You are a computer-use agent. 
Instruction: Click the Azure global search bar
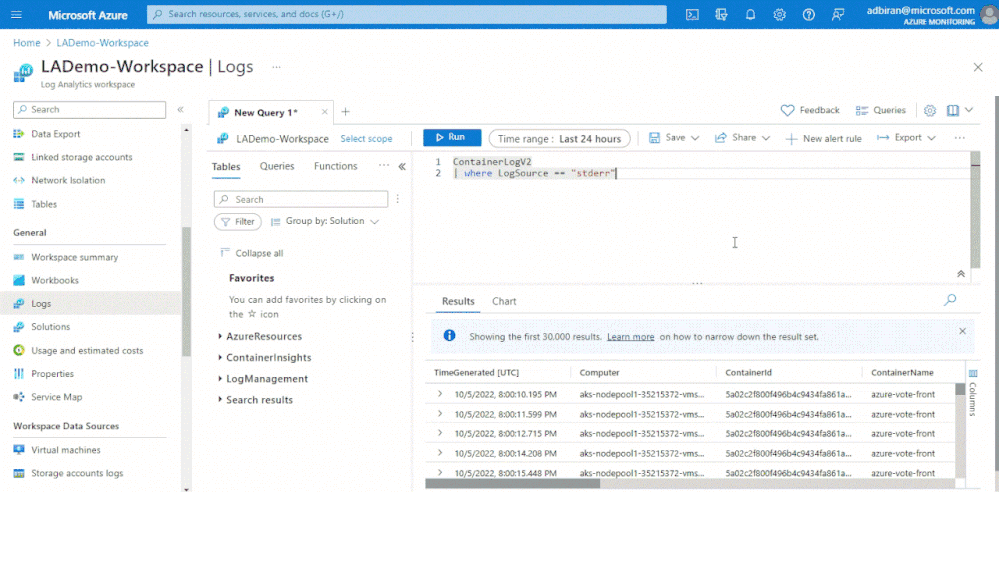click(406, 14)
